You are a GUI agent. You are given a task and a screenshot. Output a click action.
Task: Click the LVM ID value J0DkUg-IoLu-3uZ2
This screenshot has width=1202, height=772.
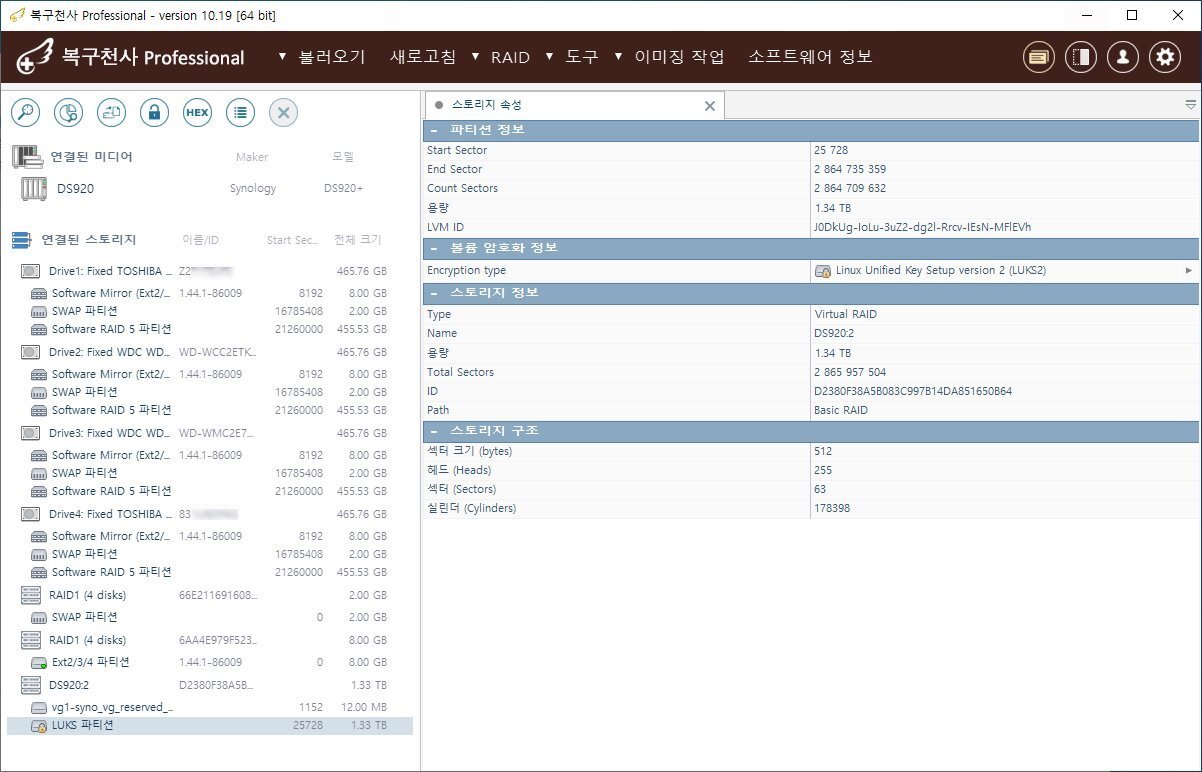[x=922, y=227]
